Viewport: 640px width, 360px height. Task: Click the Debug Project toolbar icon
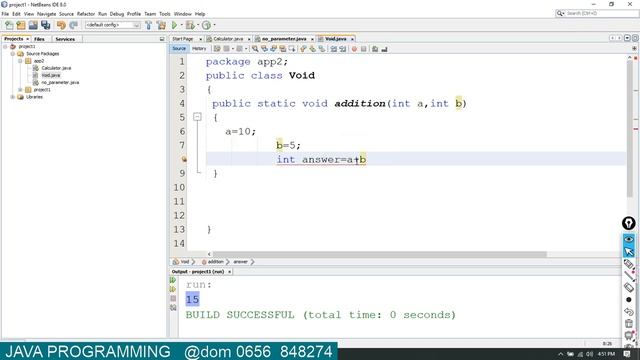(x=190, y=25)
